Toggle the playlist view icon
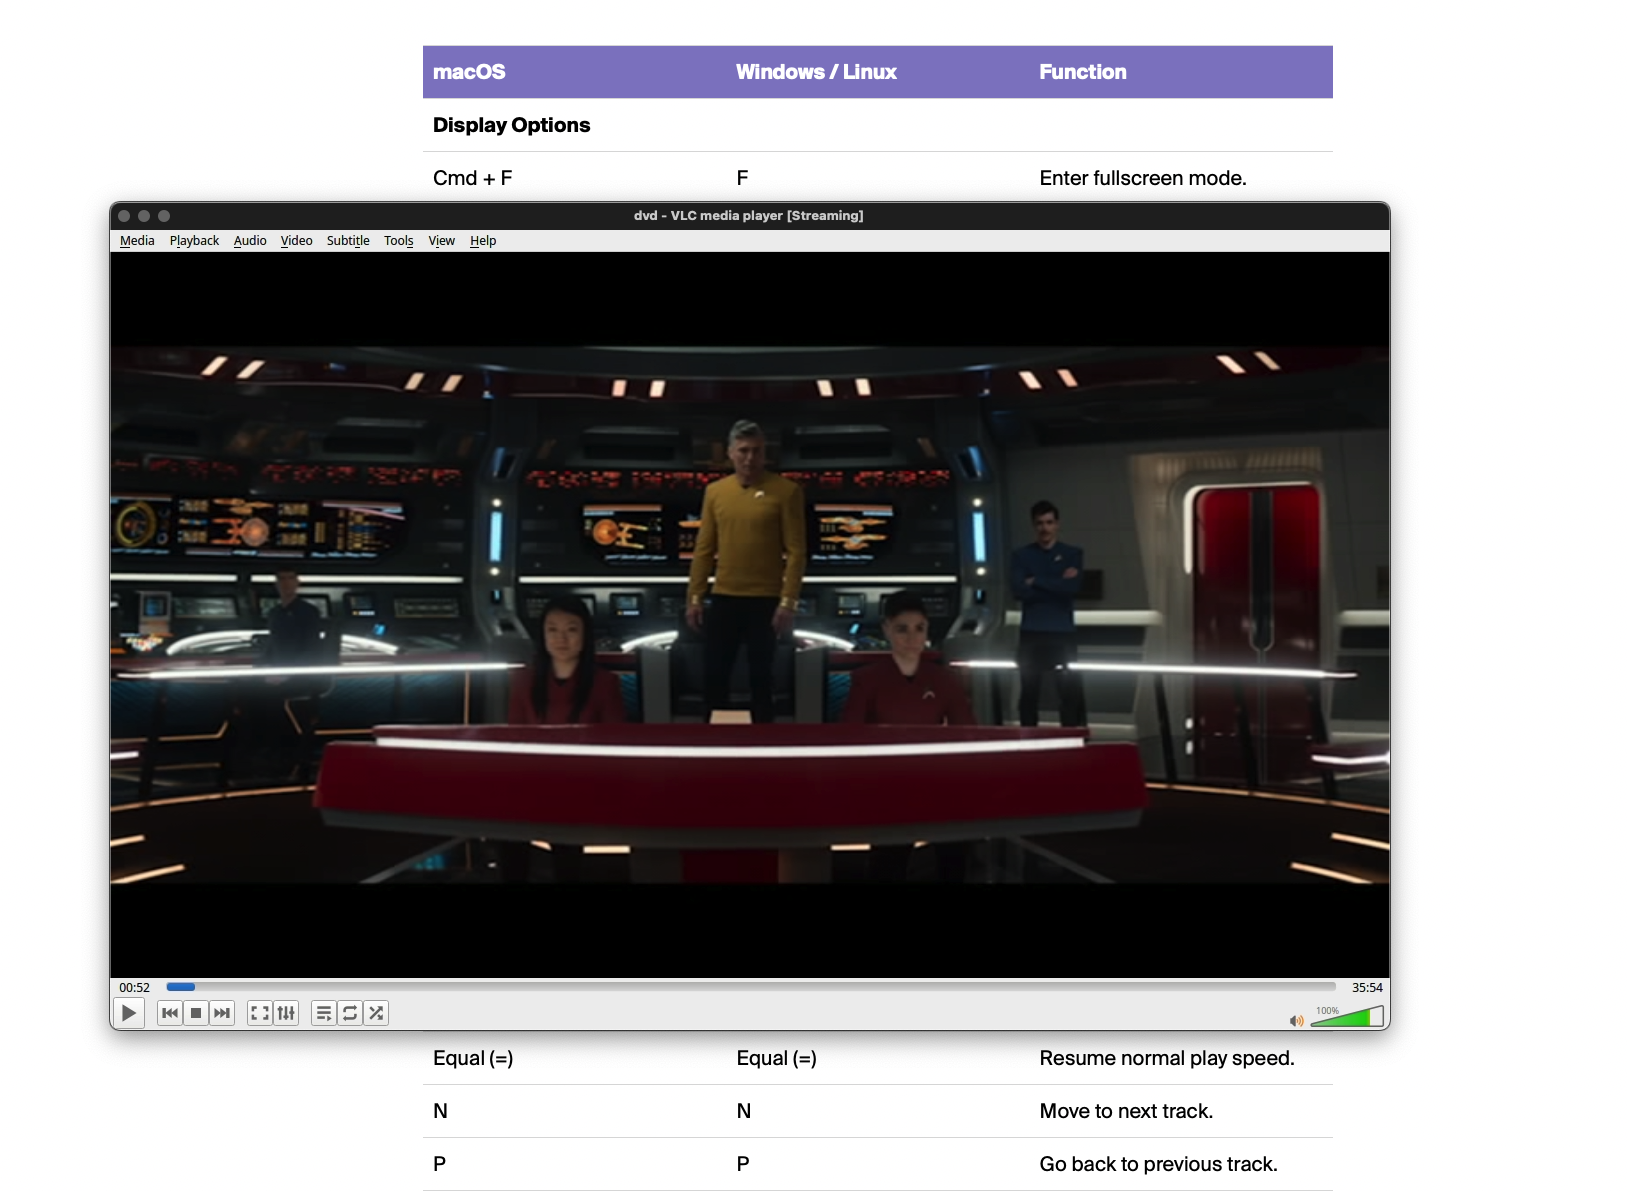1627x1191 pixels. coord(324,1013)
